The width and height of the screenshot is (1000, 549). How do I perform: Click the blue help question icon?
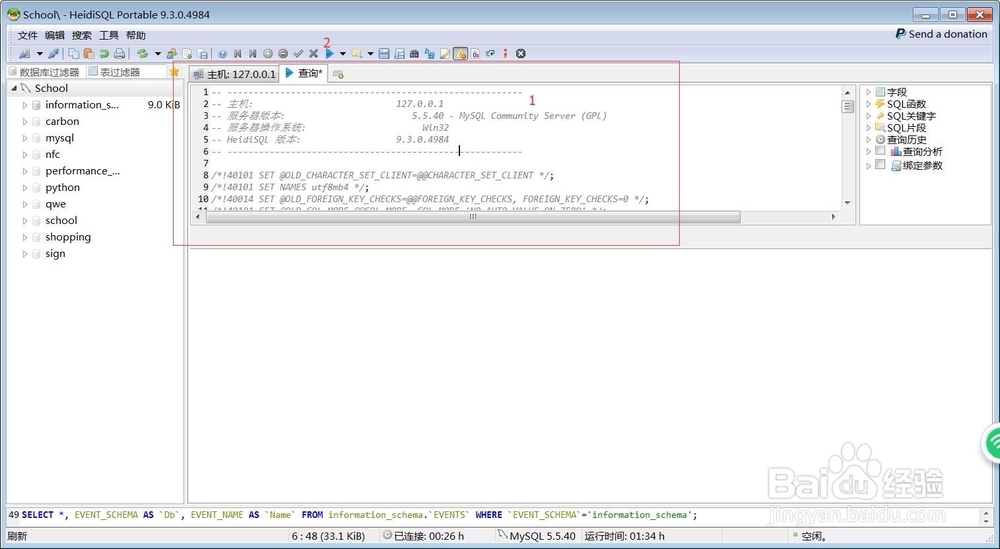(223, 54)
